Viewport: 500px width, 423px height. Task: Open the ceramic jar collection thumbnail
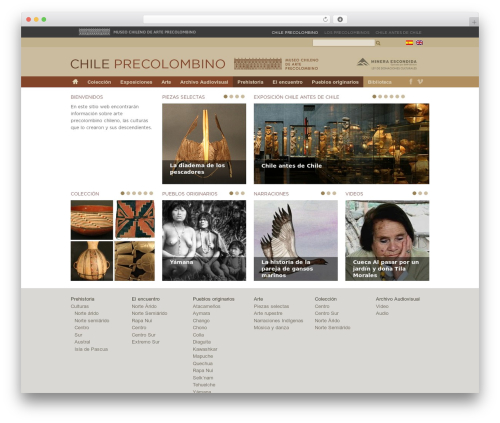[x=92, y=261]
